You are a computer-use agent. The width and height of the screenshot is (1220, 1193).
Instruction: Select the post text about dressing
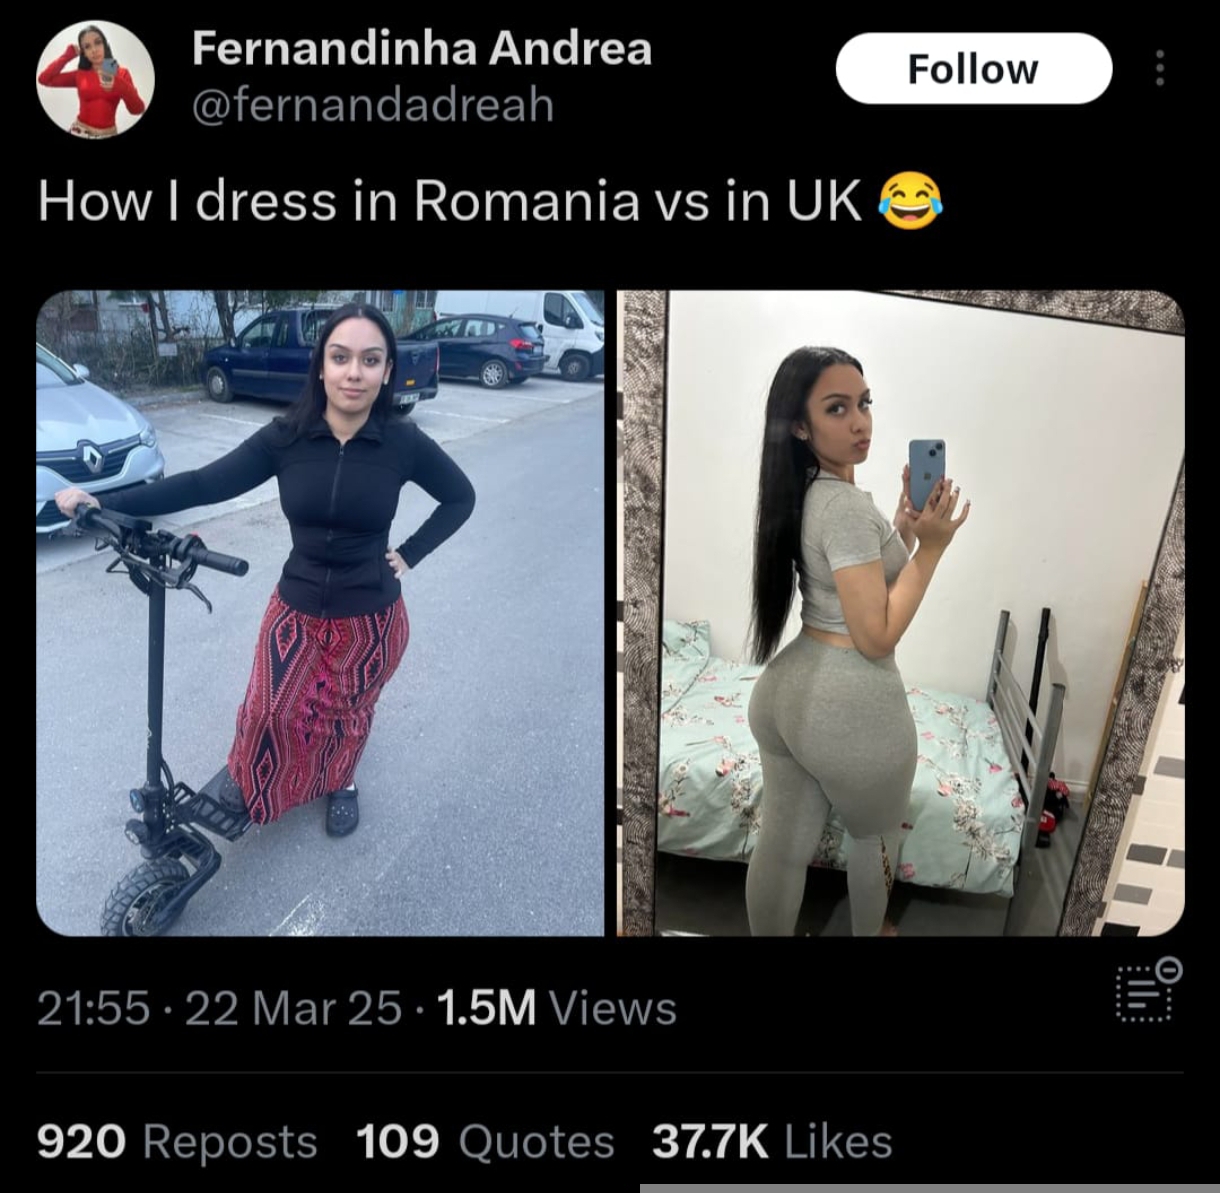(x=490, y=201)
